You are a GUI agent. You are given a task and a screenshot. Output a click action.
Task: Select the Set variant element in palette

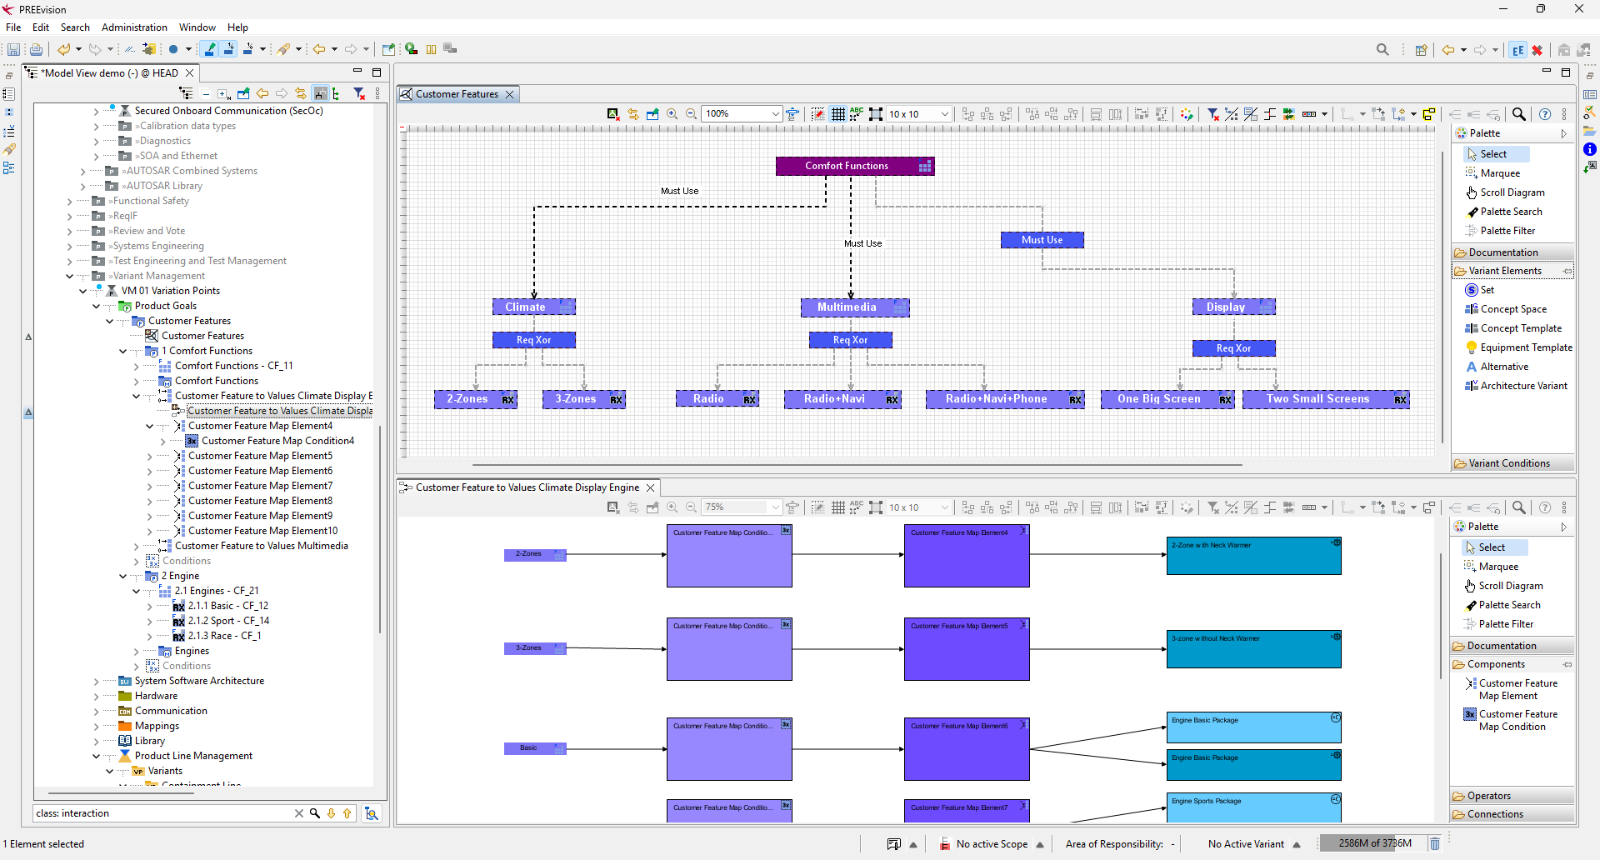(1479, 290)
